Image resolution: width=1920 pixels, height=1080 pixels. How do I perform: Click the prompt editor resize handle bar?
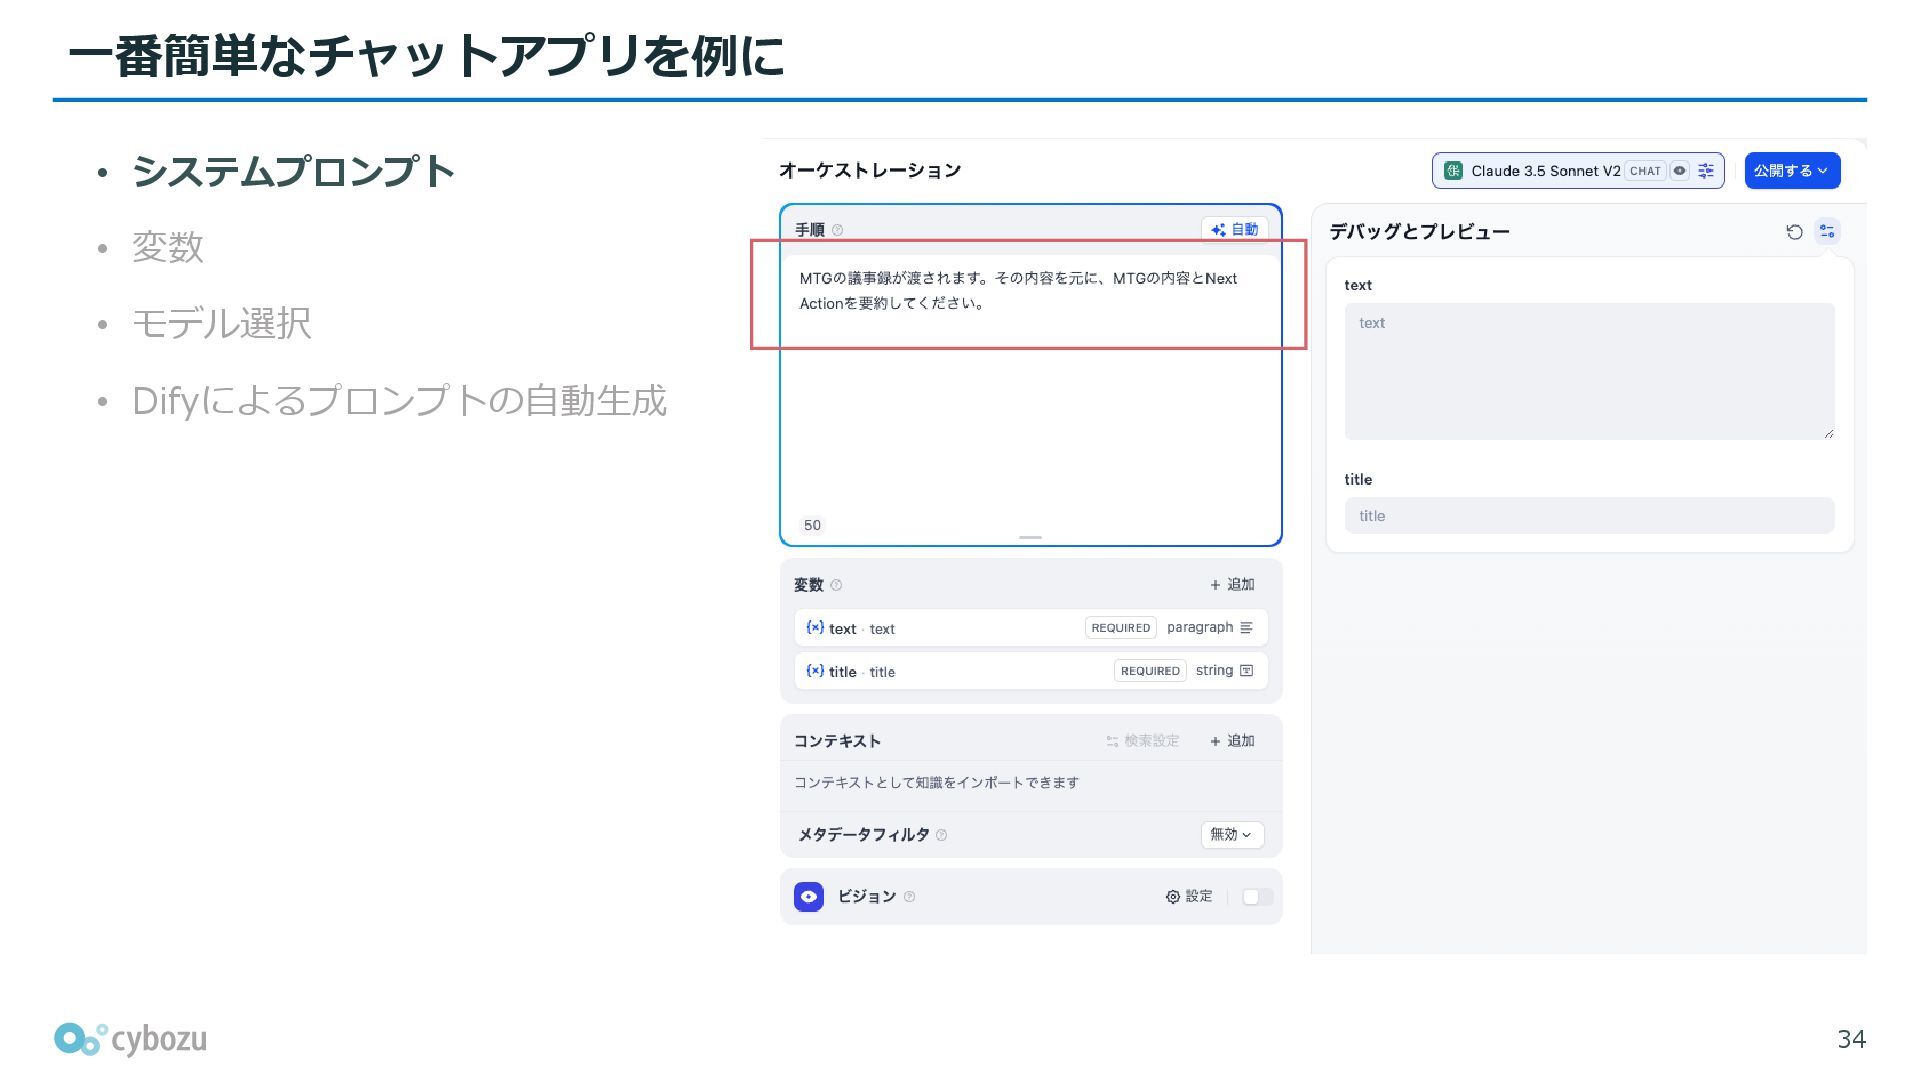point(1030,537)
